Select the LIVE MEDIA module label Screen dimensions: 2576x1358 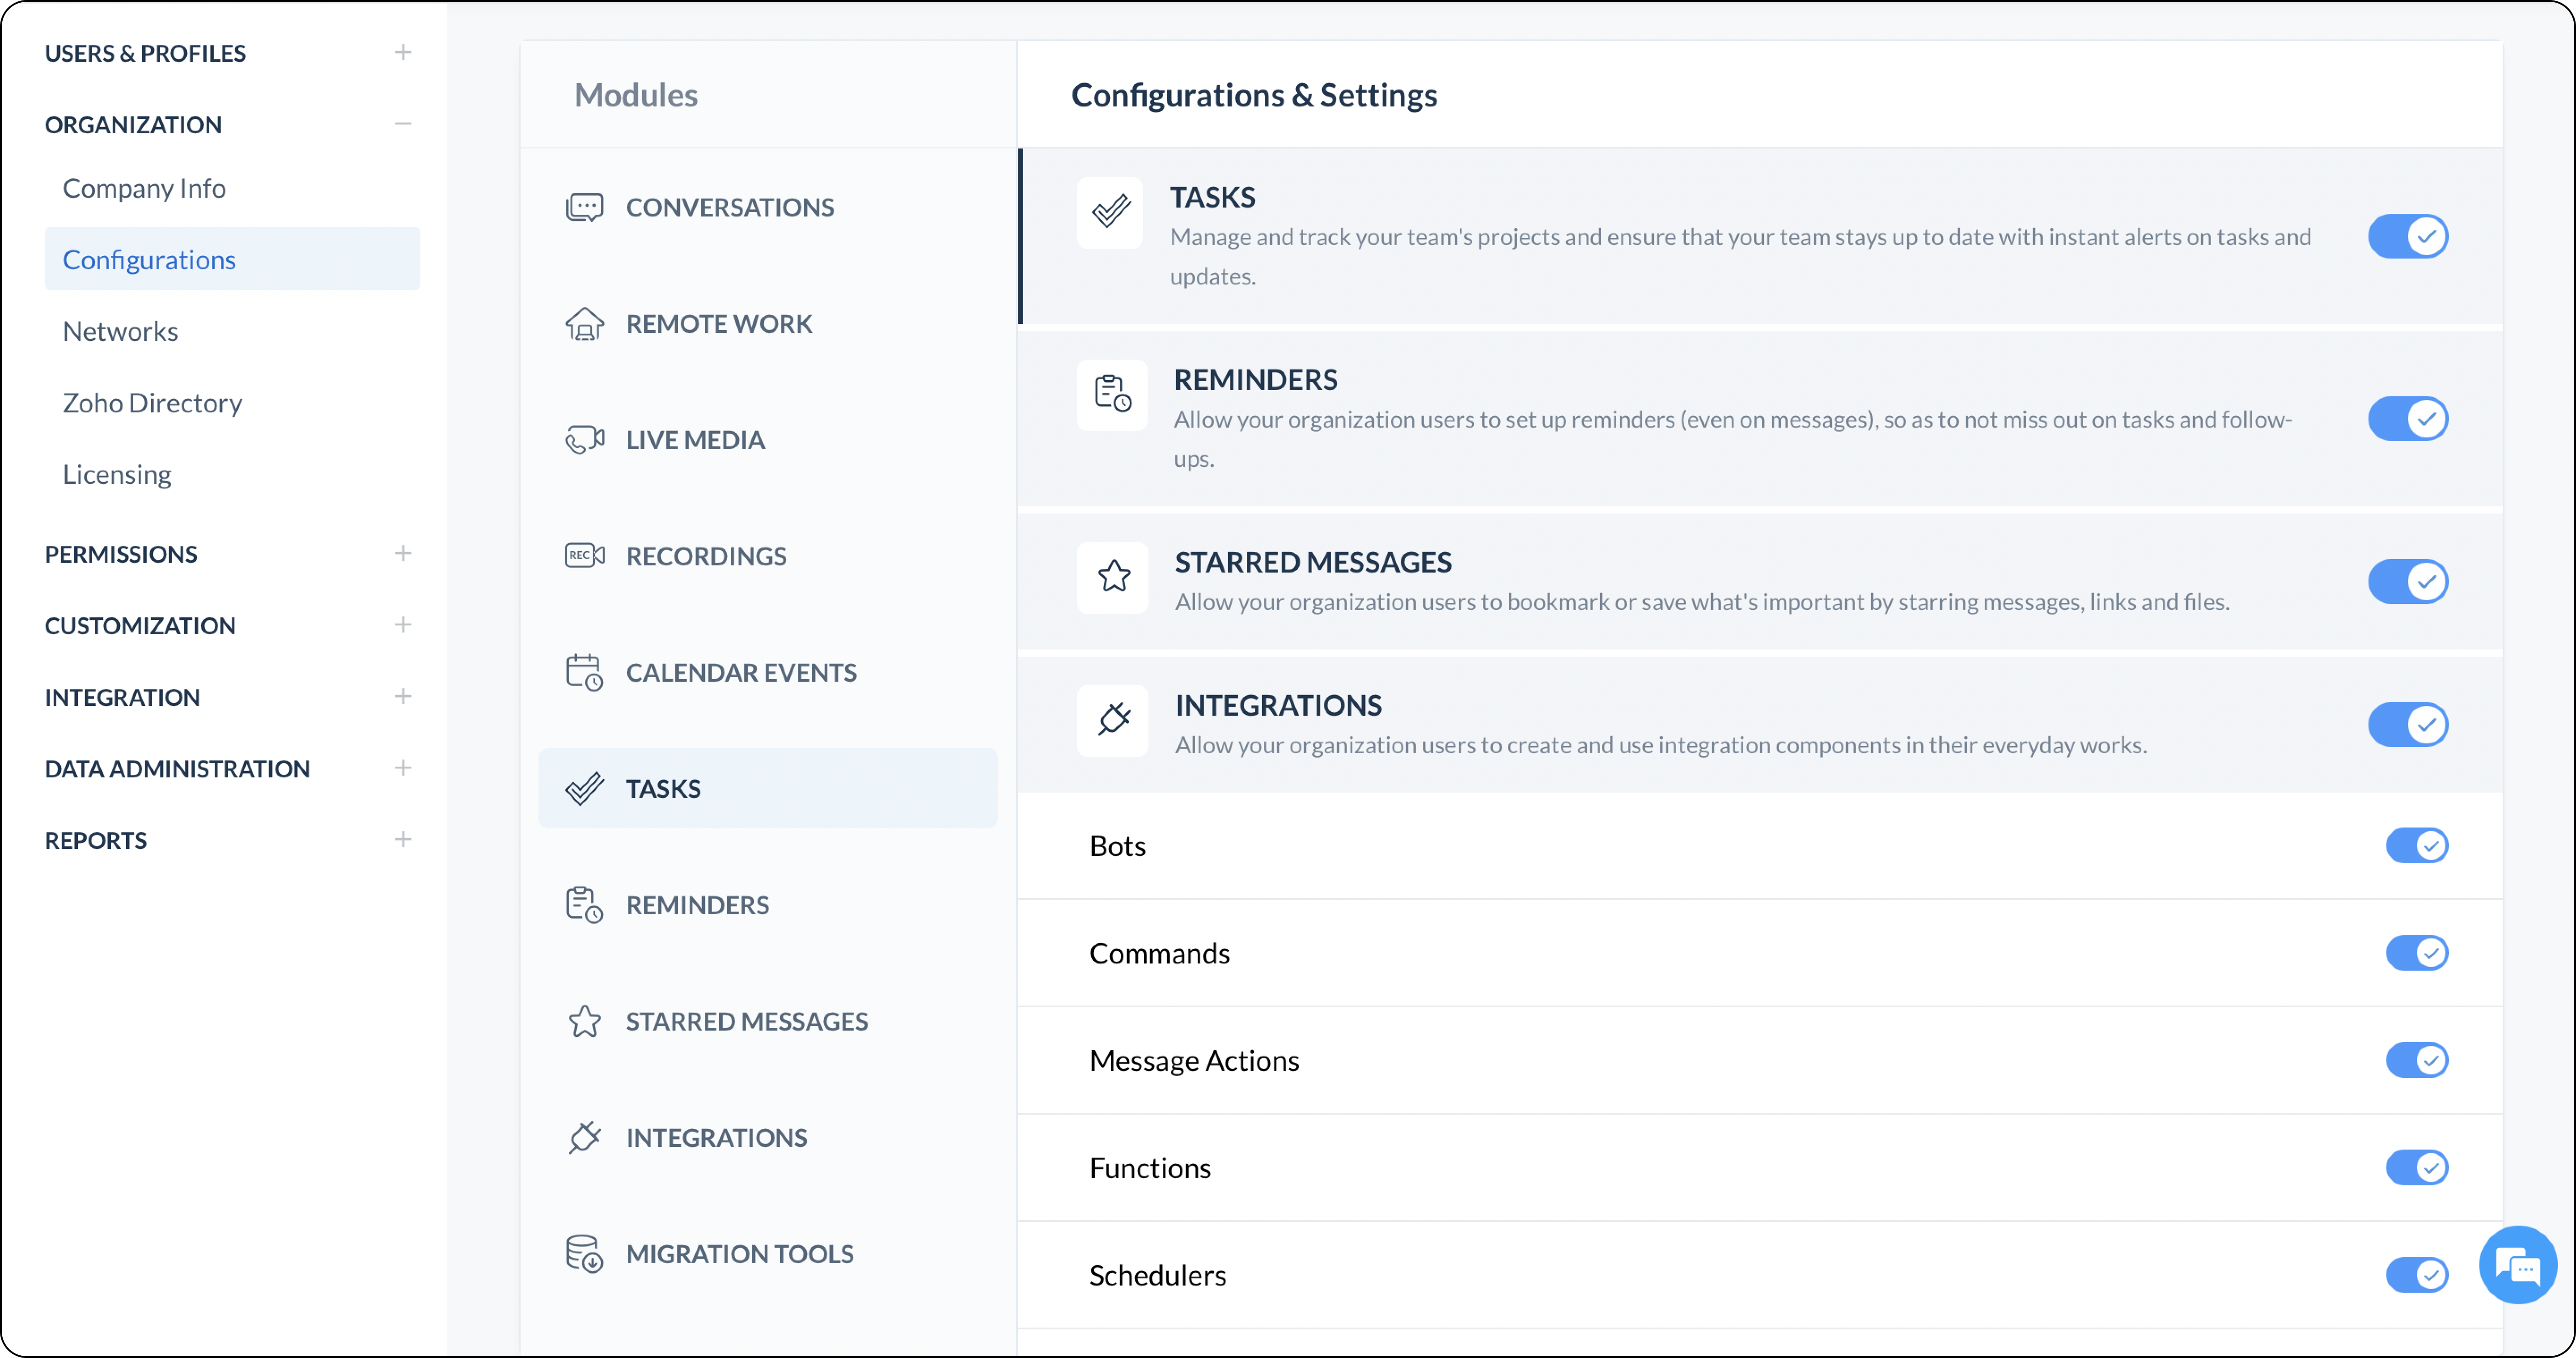tap(695, 440)
